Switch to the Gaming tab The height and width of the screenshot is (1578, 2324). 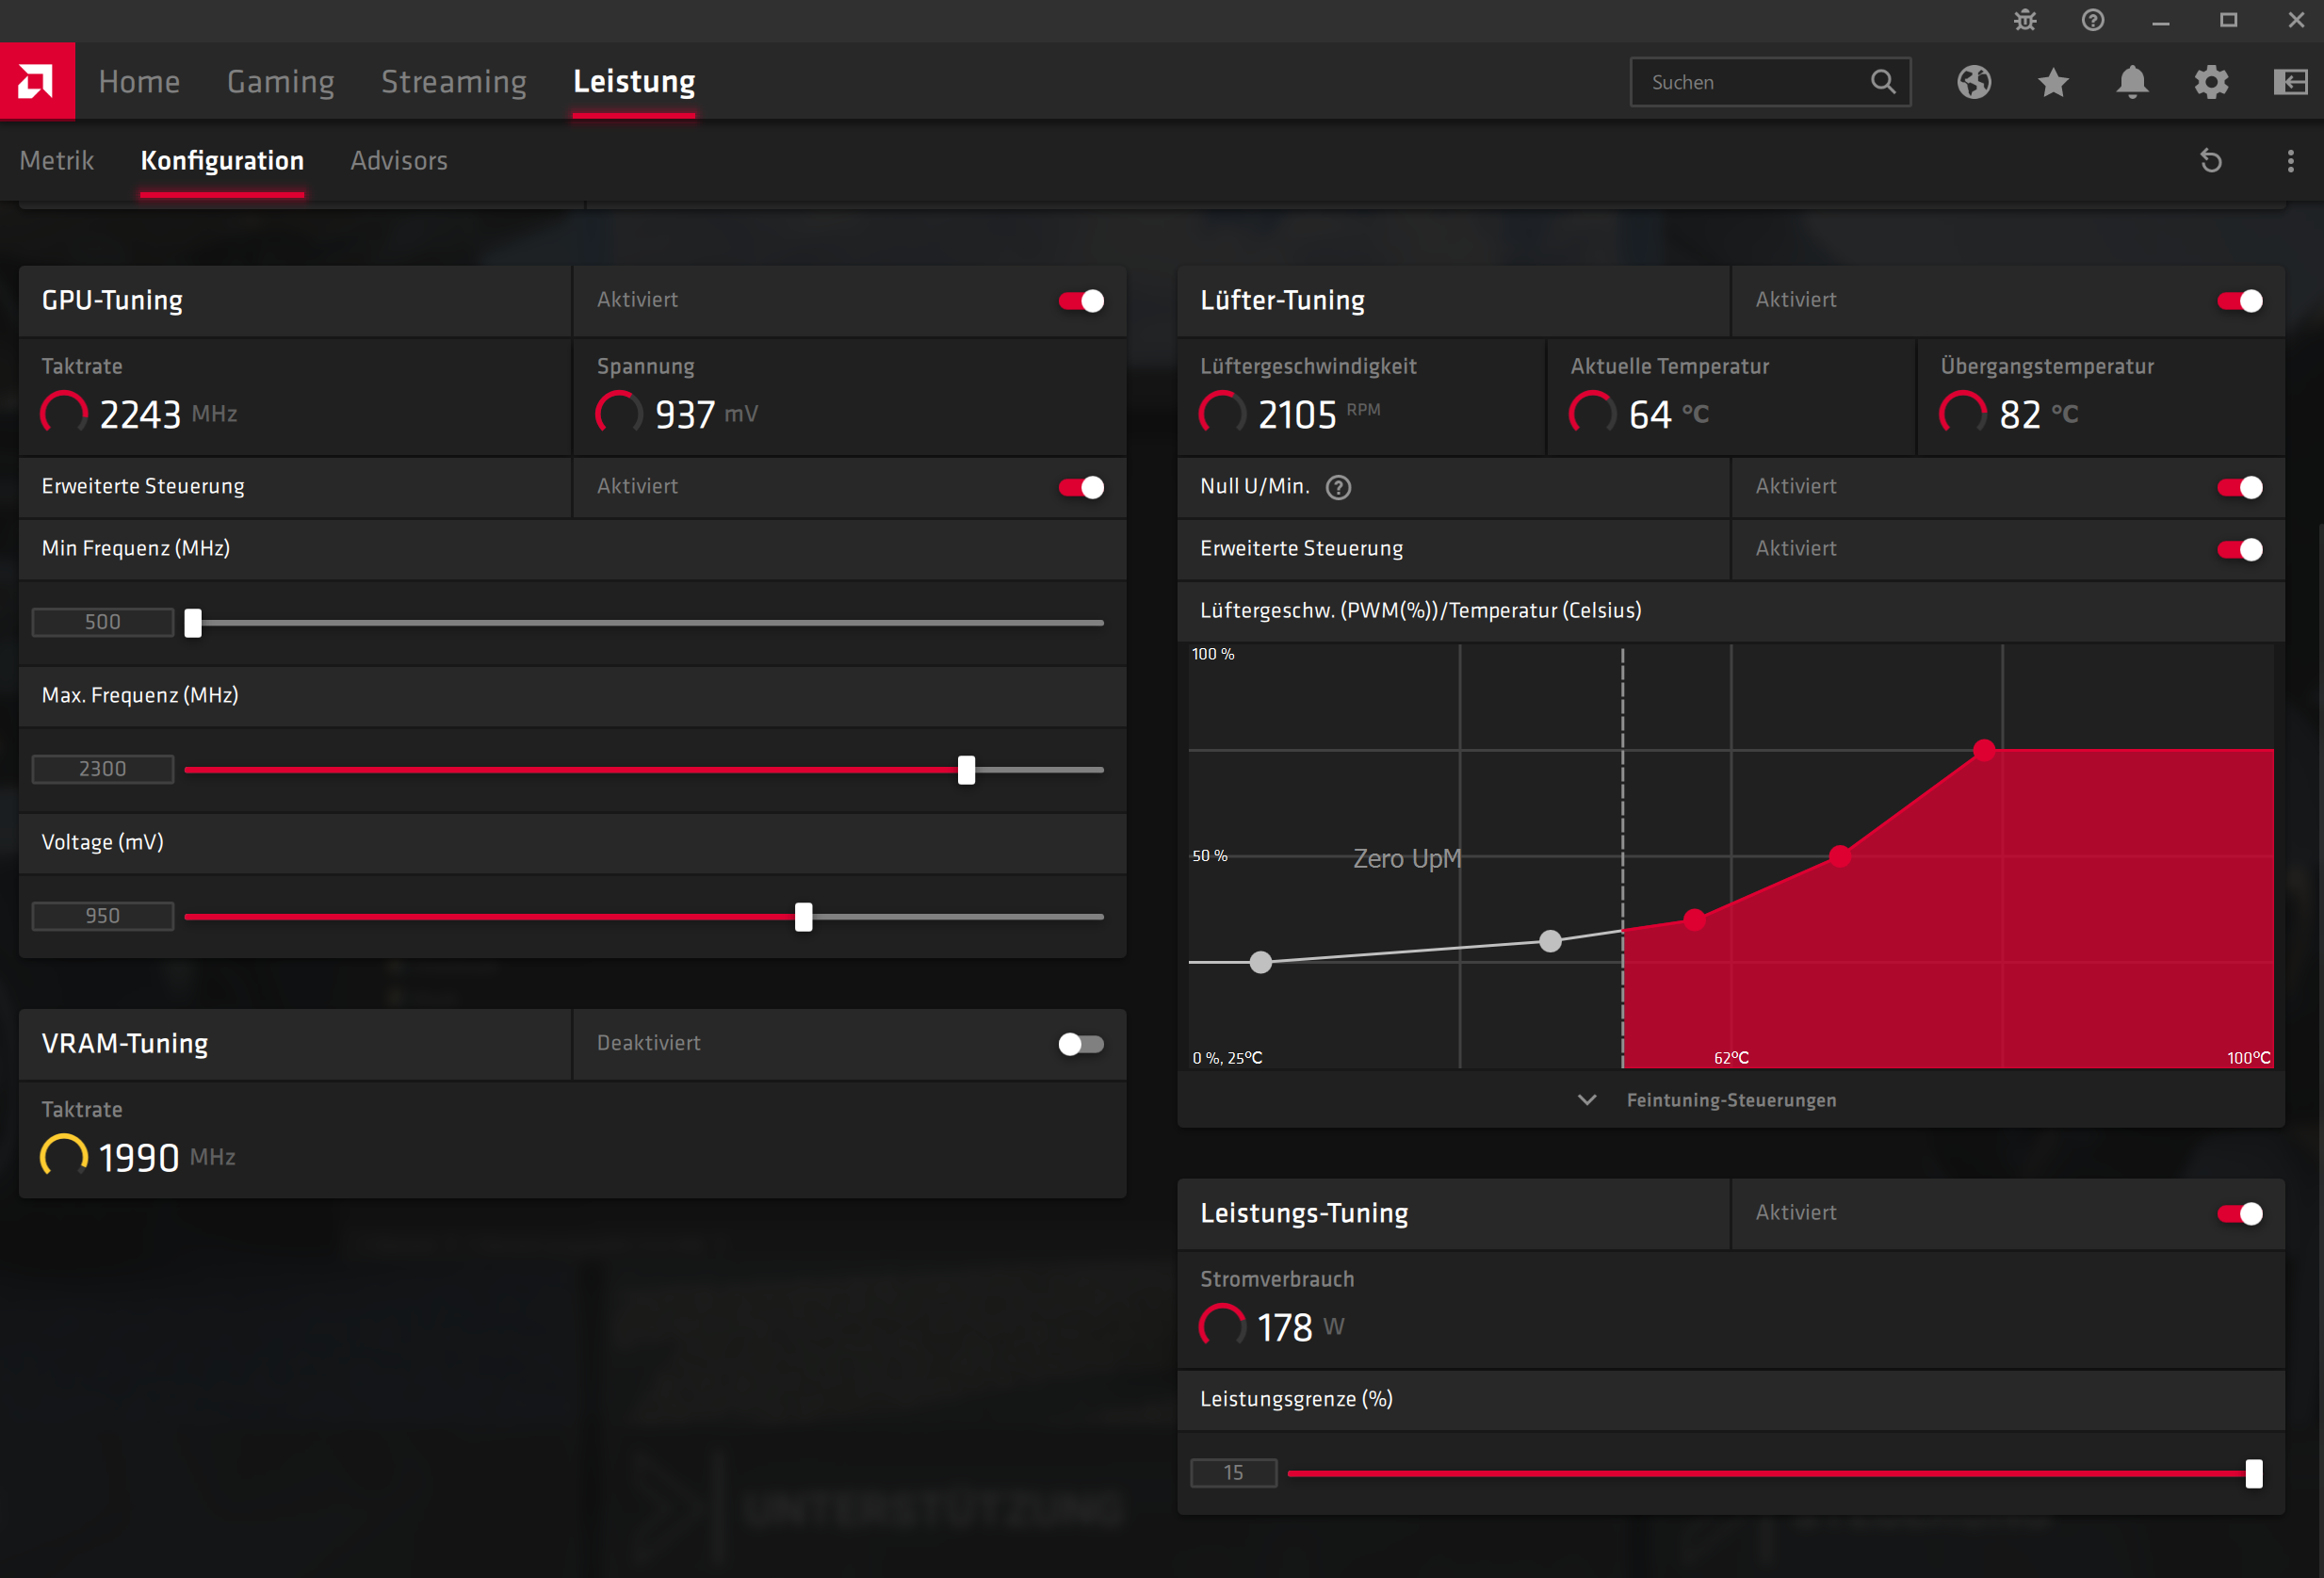[x=280, y=81]
